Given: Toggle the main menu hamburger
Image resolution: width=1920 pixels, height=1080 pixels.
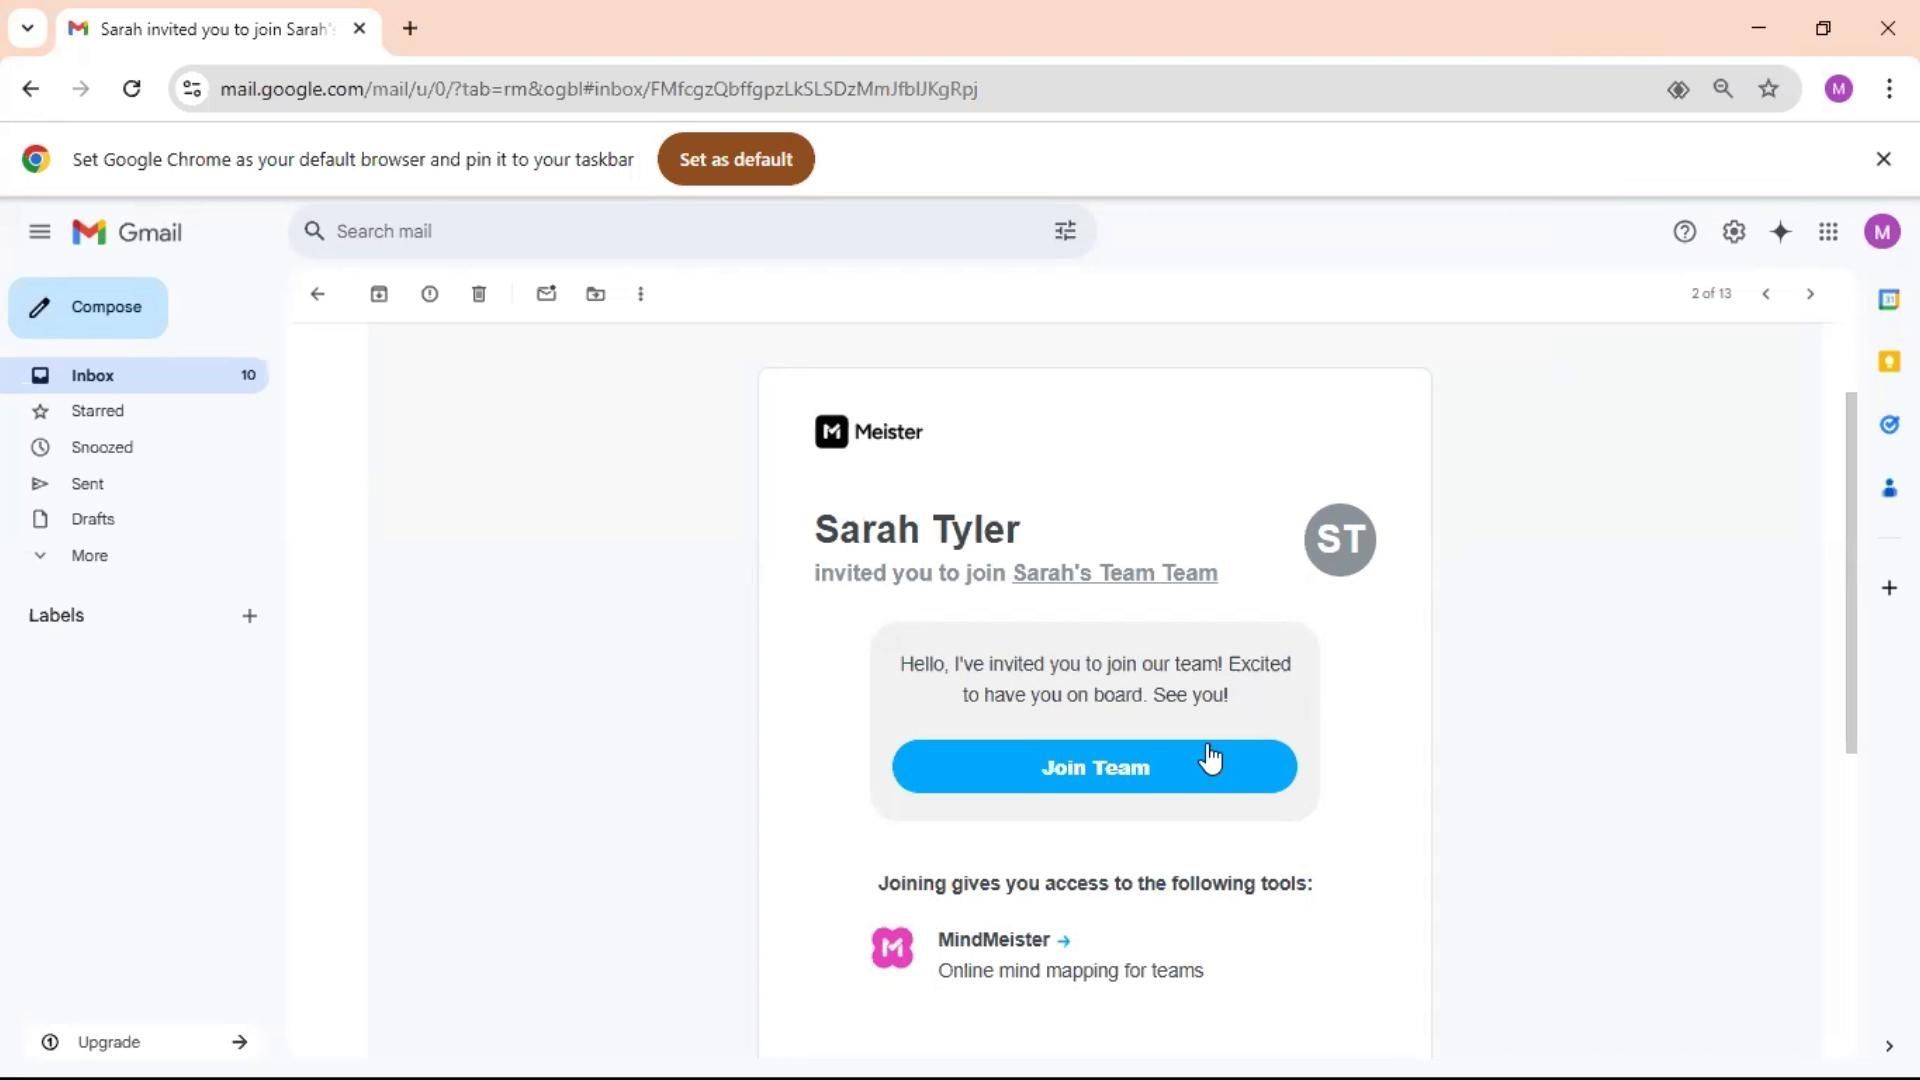Looking at the screenshot, I should tap(40, 232).
